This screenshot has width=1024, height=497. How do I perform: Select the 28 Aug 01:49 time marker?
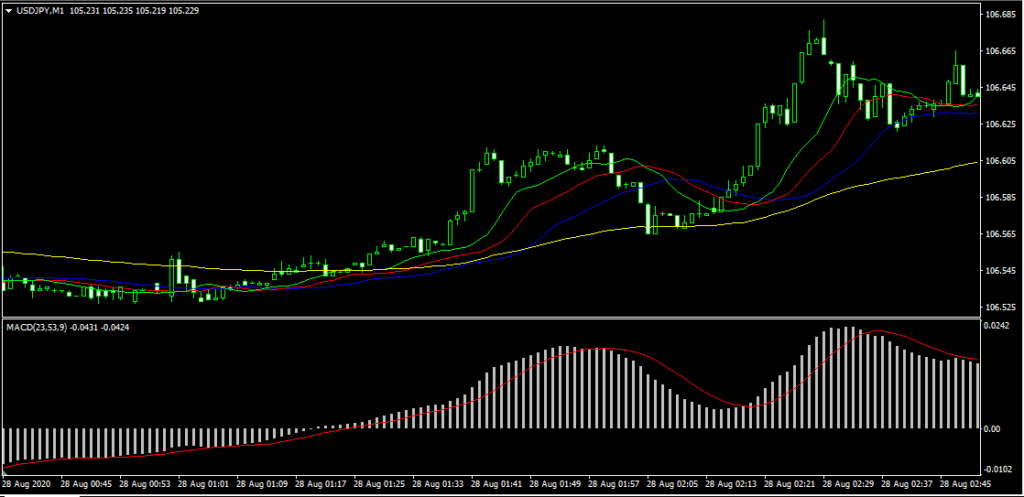click(563, 484)
